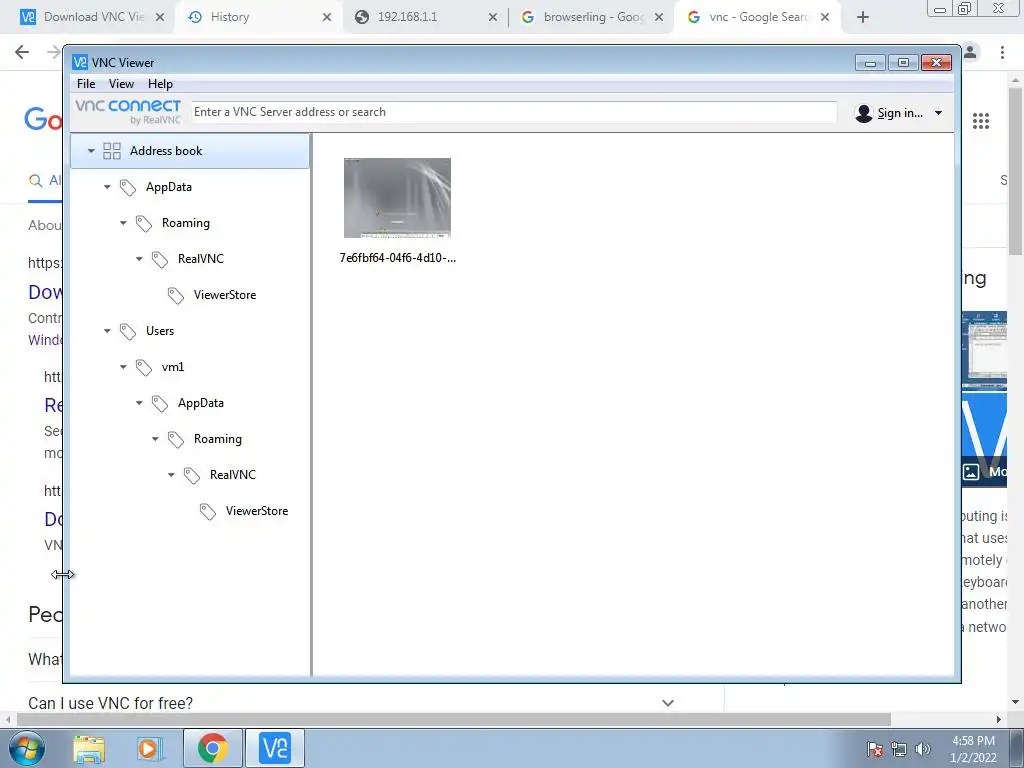Image resolution: width=1024 pixels, height=768 pixels.
Task: Click the Chrome profile avatar icon
Action: pos(970,52)
